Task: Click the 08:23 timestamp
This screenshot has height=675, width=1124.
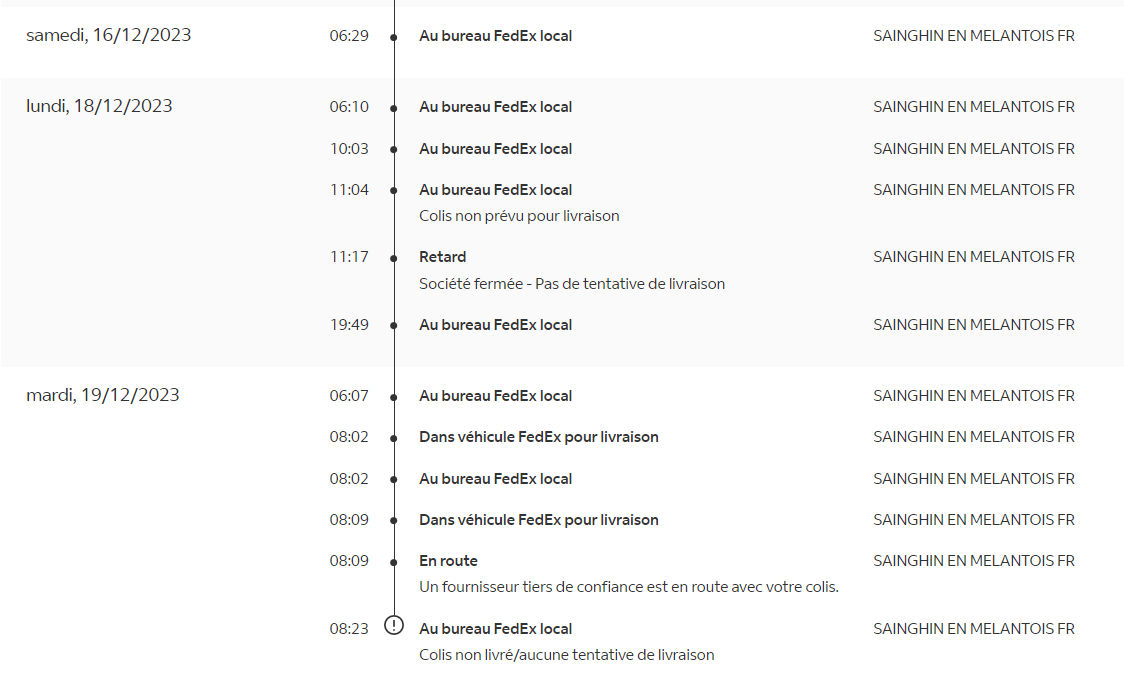Action: click(x=349, y=629)
